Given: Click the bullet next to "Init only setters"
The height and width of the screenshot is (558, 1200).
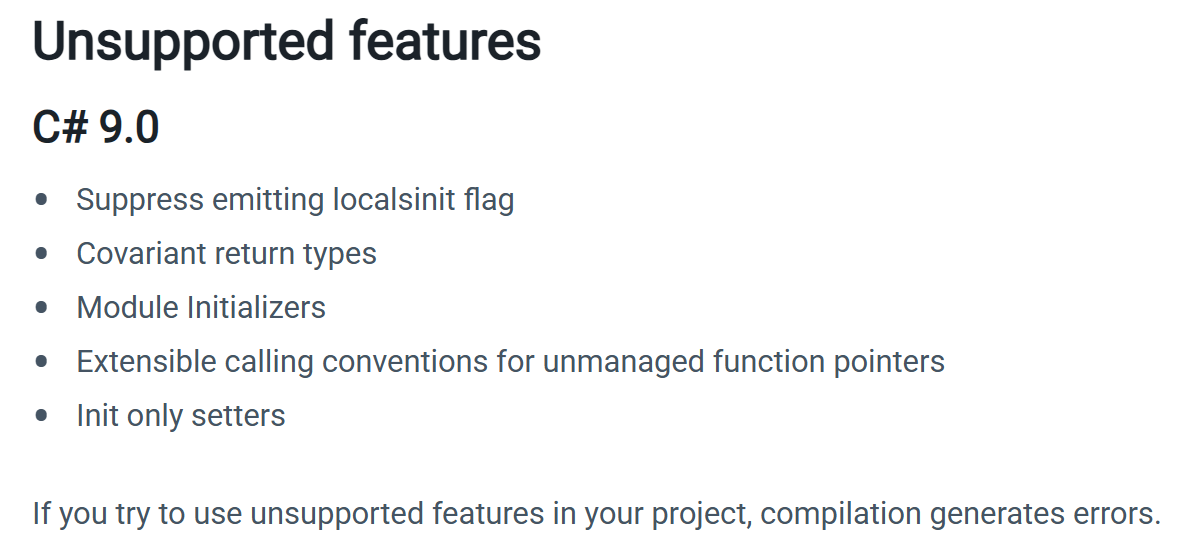Looking at the screenshot, I should (x=41, y=416).
